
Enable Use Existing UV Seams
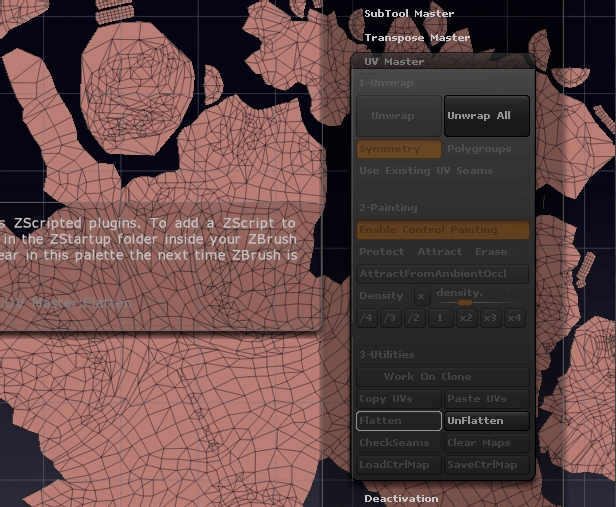pos(443,171)
